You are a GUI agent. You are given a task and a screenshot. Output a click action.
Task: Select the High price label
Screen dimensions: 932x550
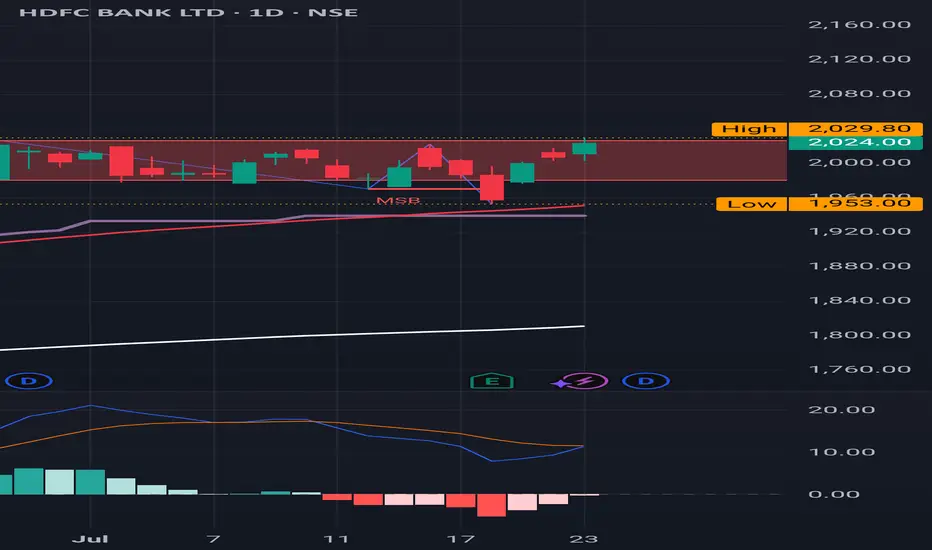click(749, 129)
